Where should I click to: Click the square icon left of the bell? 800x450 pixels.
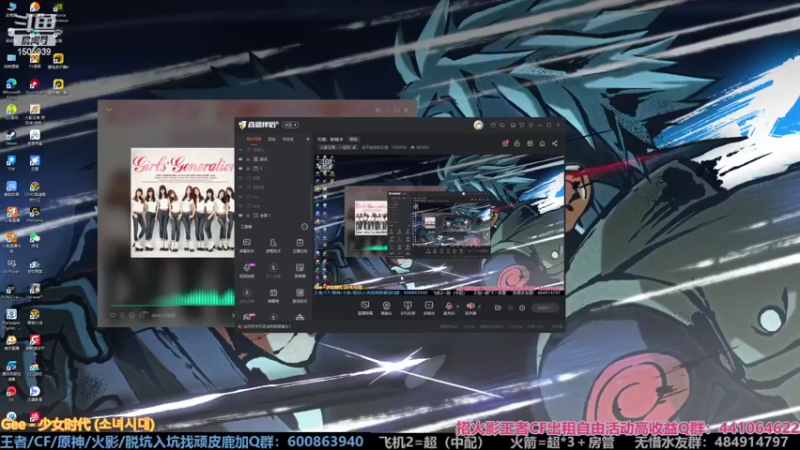point(530,143)
